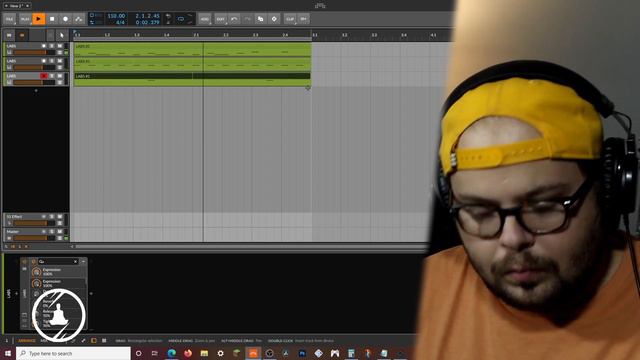This screenshot has width=640, height=360.
Task: Open File Explorer from the taskbar
Action: pyautogui.click(x=204, y=353)
